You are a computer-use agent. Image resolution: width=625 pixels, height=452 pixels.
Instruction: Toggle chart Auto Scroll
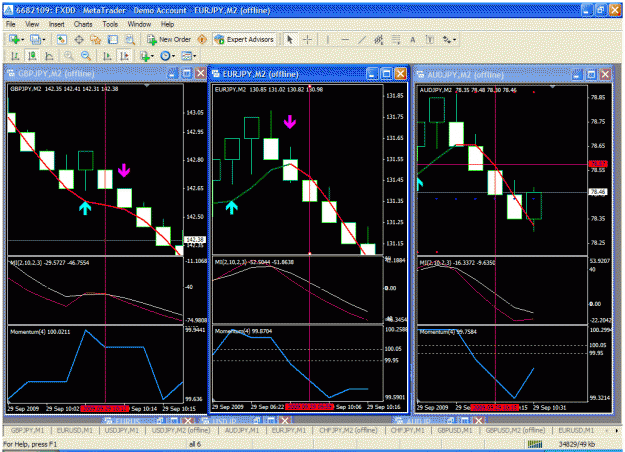pos(107,56)
